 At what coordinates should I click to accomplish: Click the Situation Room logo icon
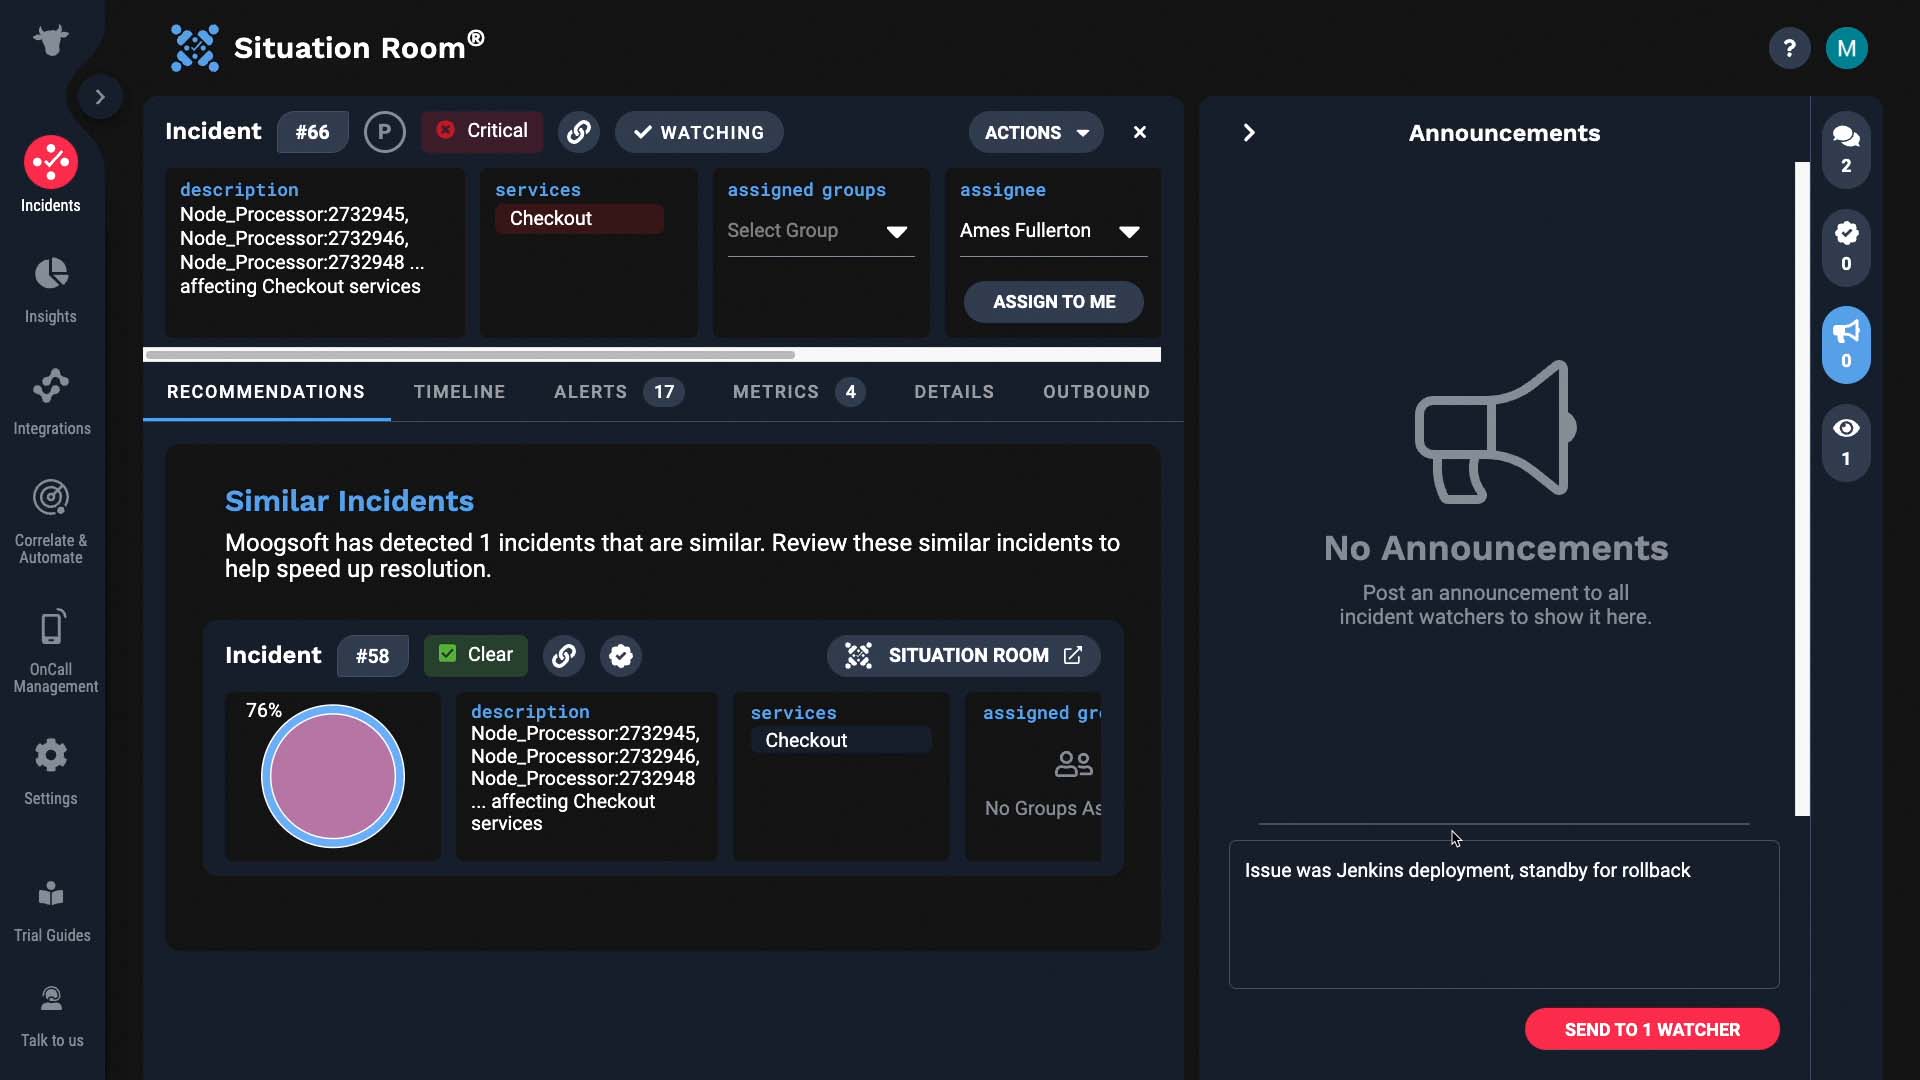tap(194, 48)
